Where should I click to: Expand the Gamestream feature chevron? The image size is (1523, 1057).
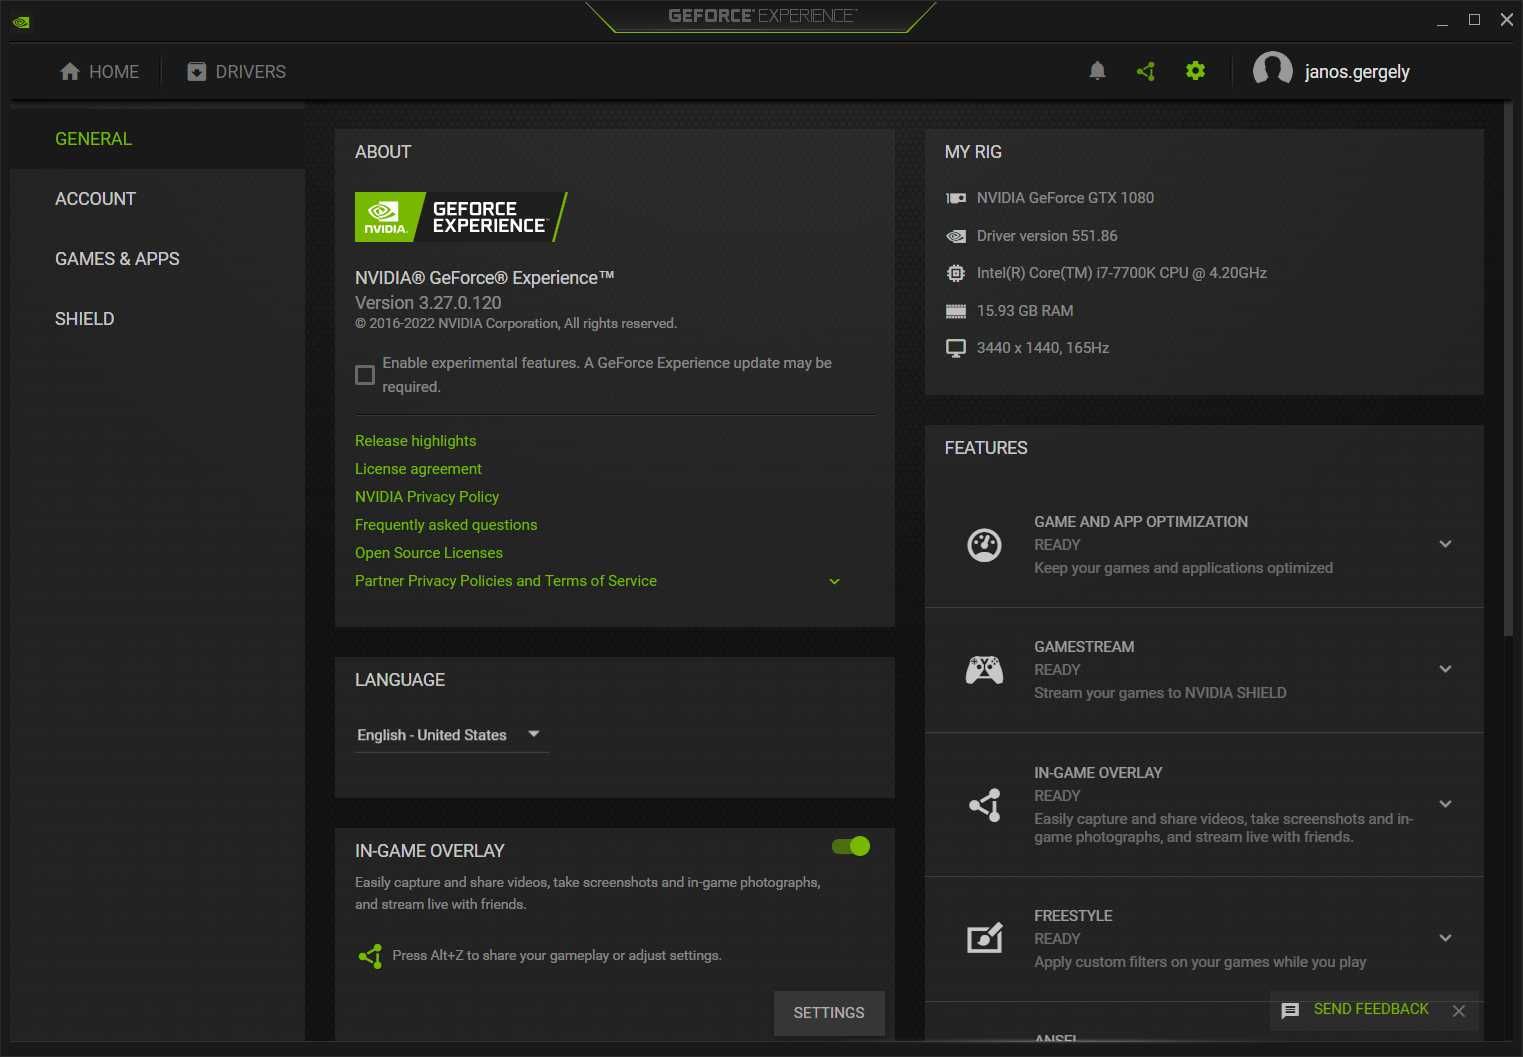1445,669
